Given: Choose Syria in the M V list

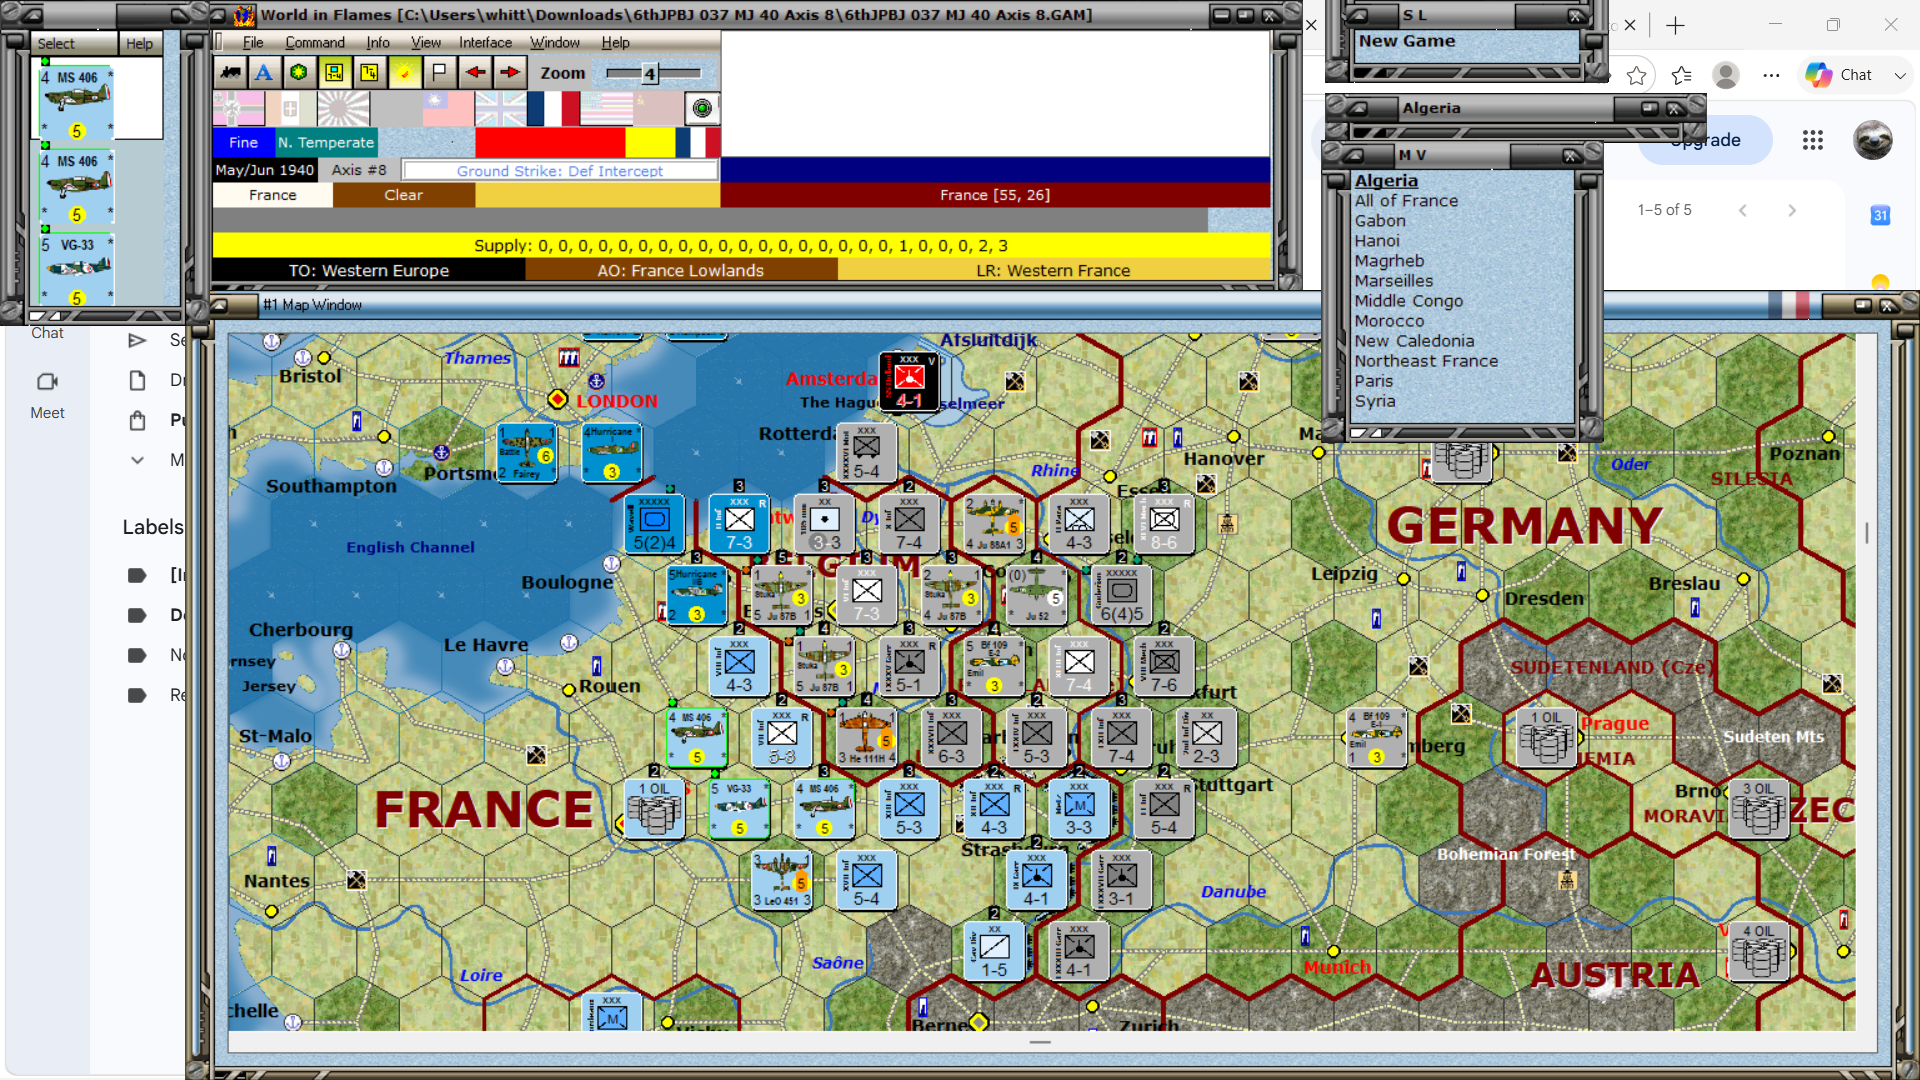Looking at the screenshot, I should tap(1375, 401).
